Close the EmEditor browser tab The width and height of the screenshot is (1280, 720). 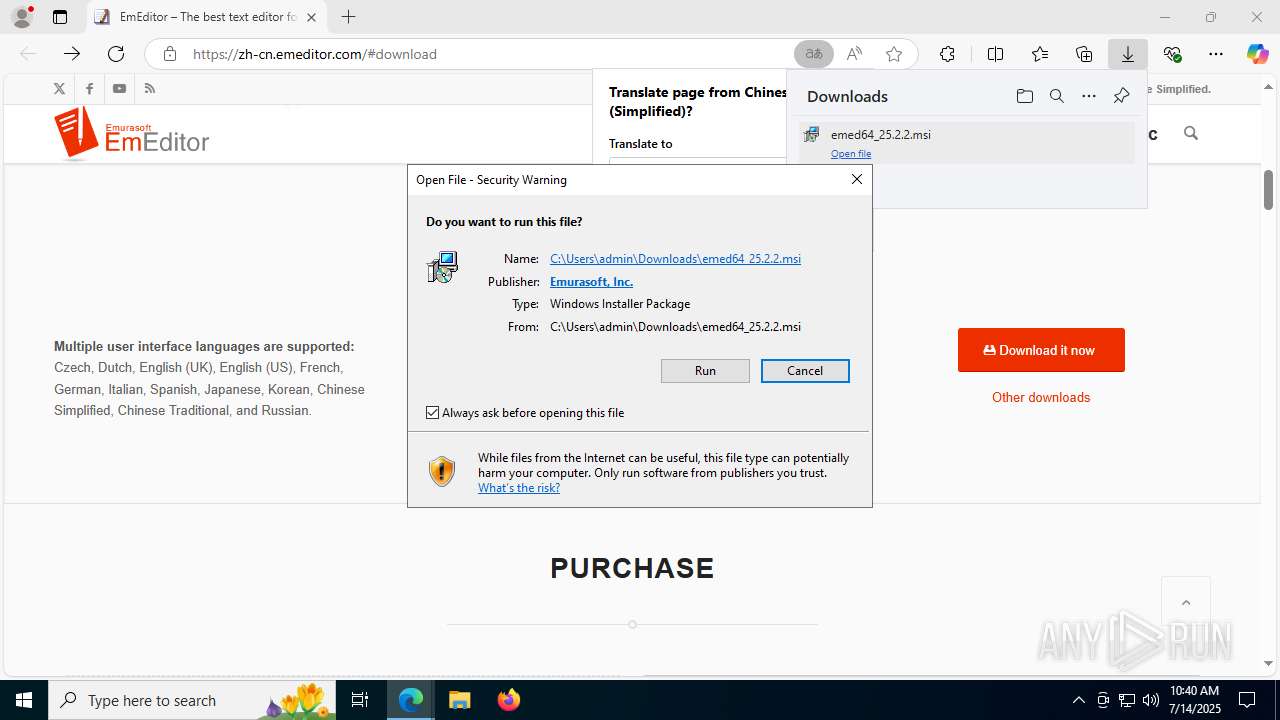[311, 17]
